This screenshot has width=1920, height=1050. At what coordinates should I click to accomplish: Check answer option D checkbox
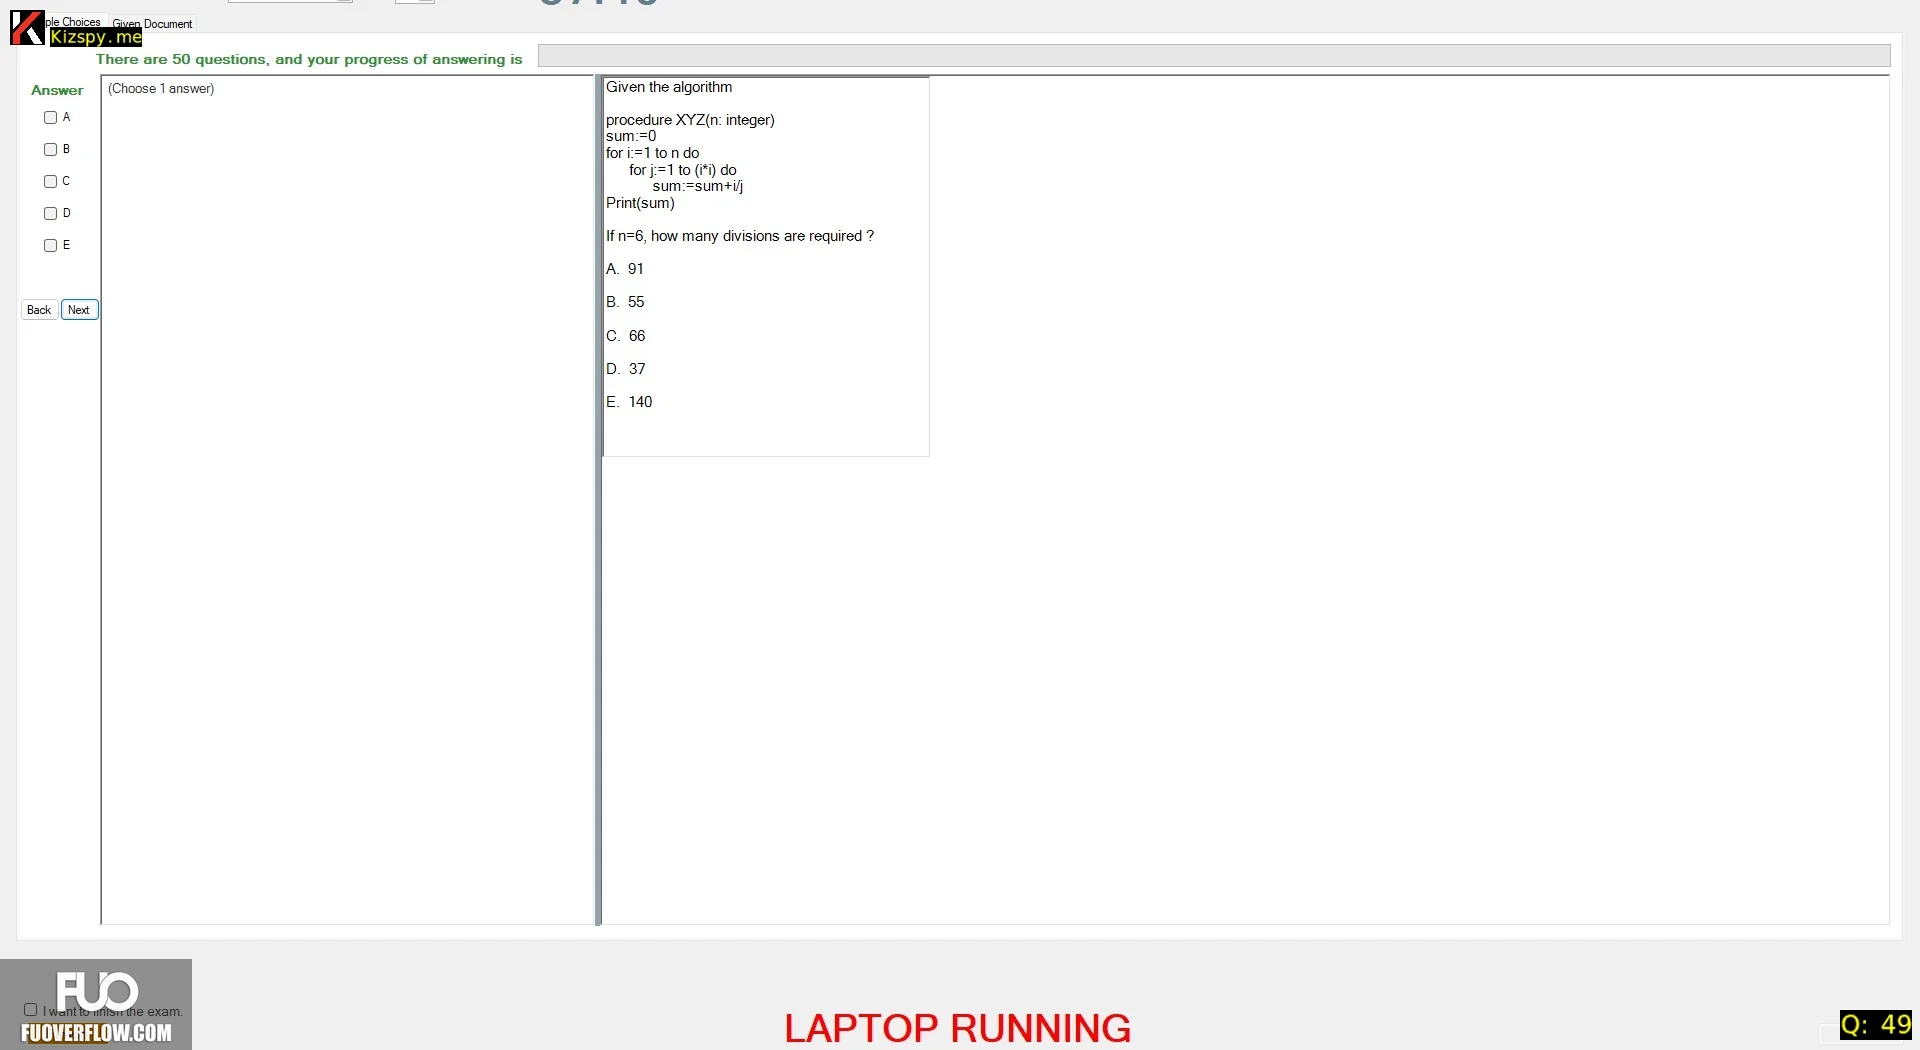point(50,214)
